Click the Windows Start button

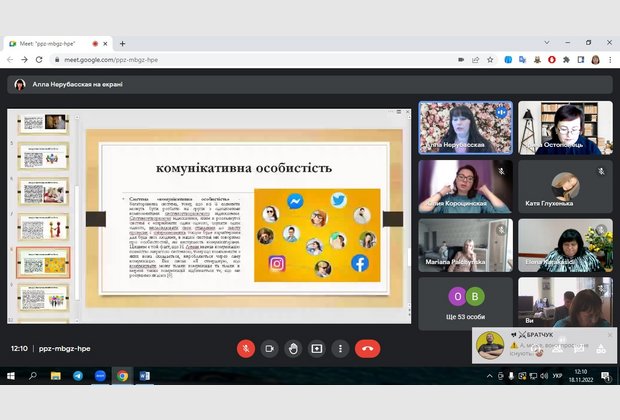(11, 376)
